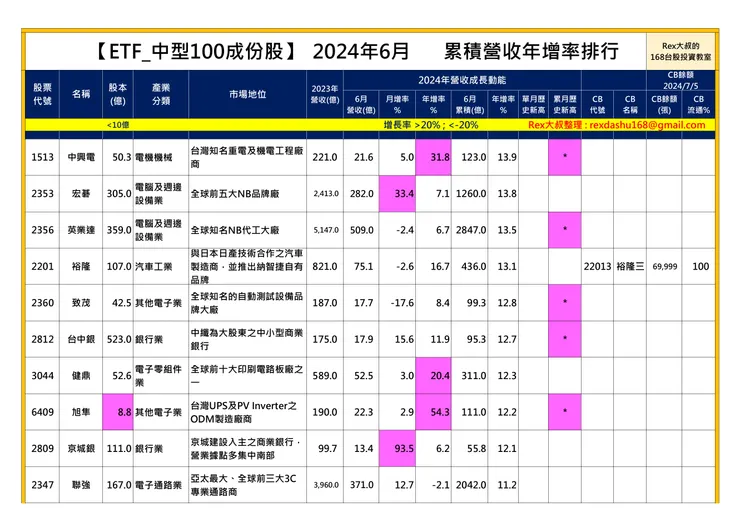Screen dimensions: 740x523
Task: Click 京城銀 2023 revenue 99.7
Action: [328, 448]
